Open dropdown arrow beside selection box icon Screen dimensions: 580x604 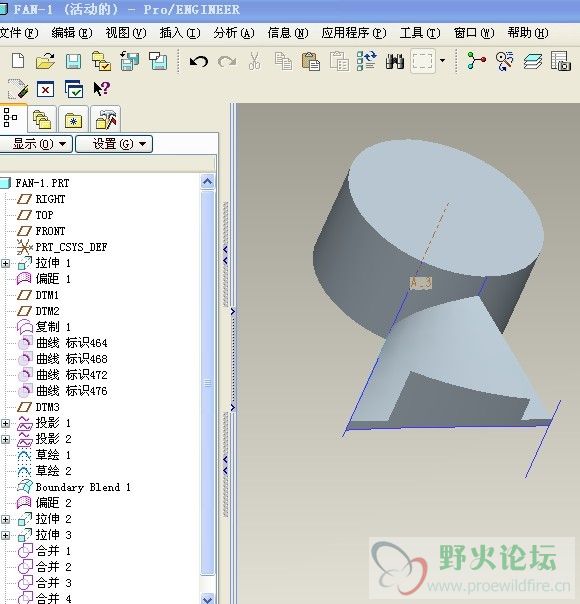(x=443, y=61)
